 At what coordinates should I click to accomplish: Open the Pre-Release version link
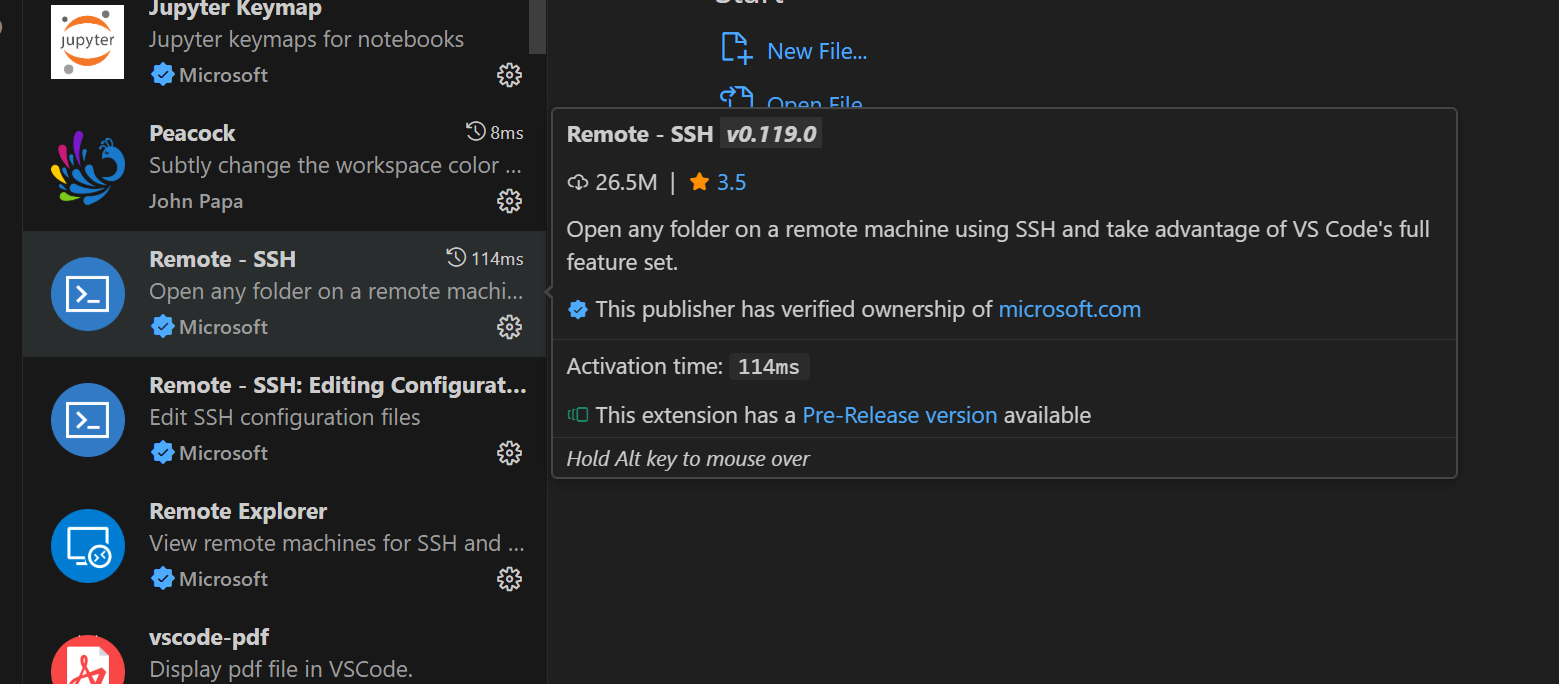pos(900,415)
